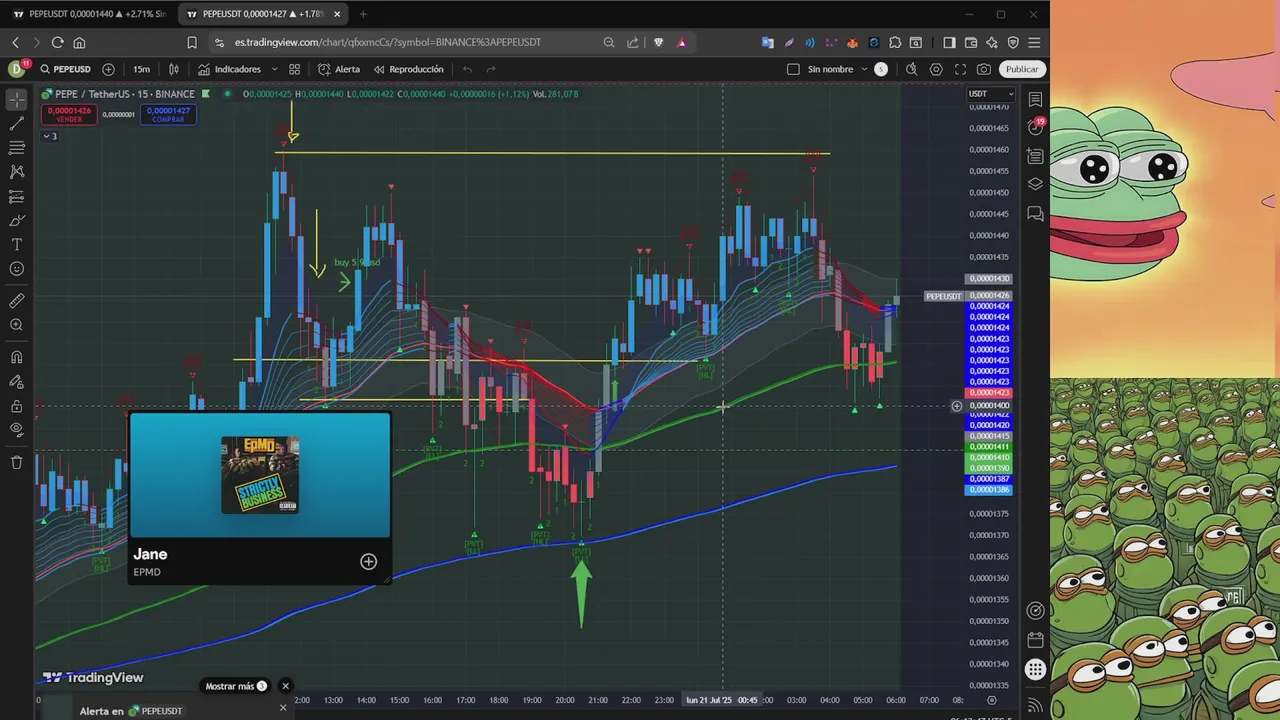The height and width of the screenshot is (720, 1280).
Task: Select the zoom in tool
Action: pyautogui.click(x=16, y=325)
